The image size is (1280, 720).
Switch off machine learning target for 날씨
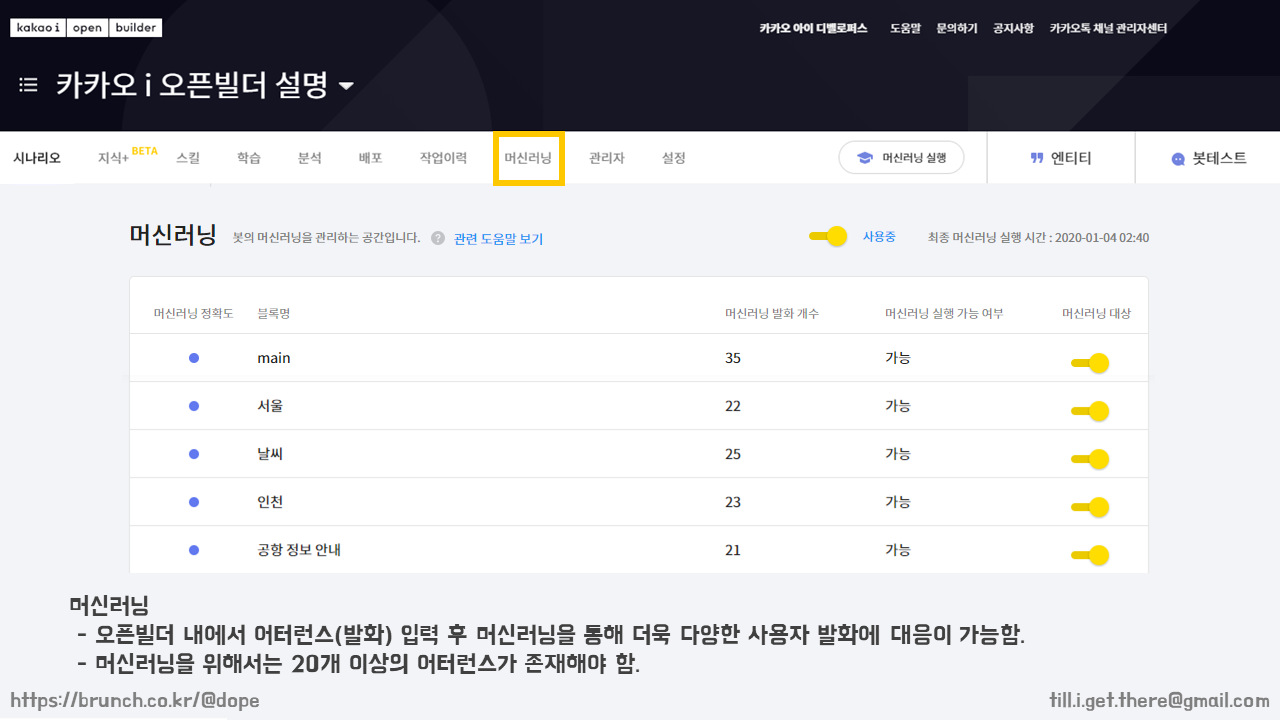point(1090,459)
